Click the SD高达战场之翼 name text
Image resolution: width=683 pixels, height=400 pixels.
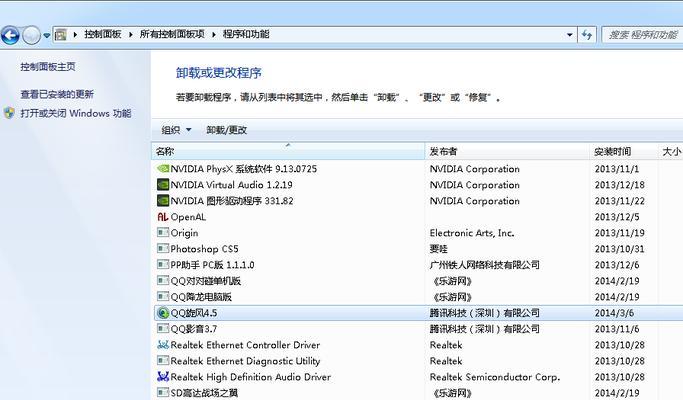tap(204, 393)
